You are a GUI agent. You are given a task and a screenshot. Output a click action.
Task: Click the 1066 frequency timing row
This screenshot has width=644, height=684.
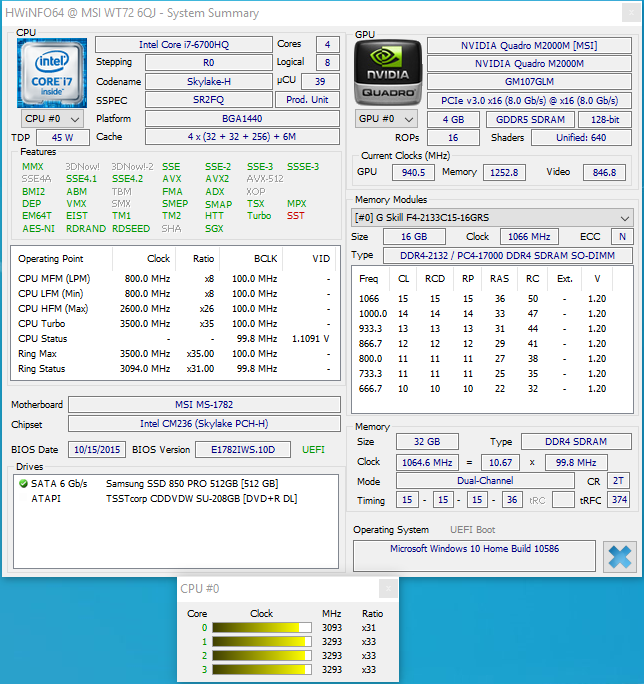492,299
